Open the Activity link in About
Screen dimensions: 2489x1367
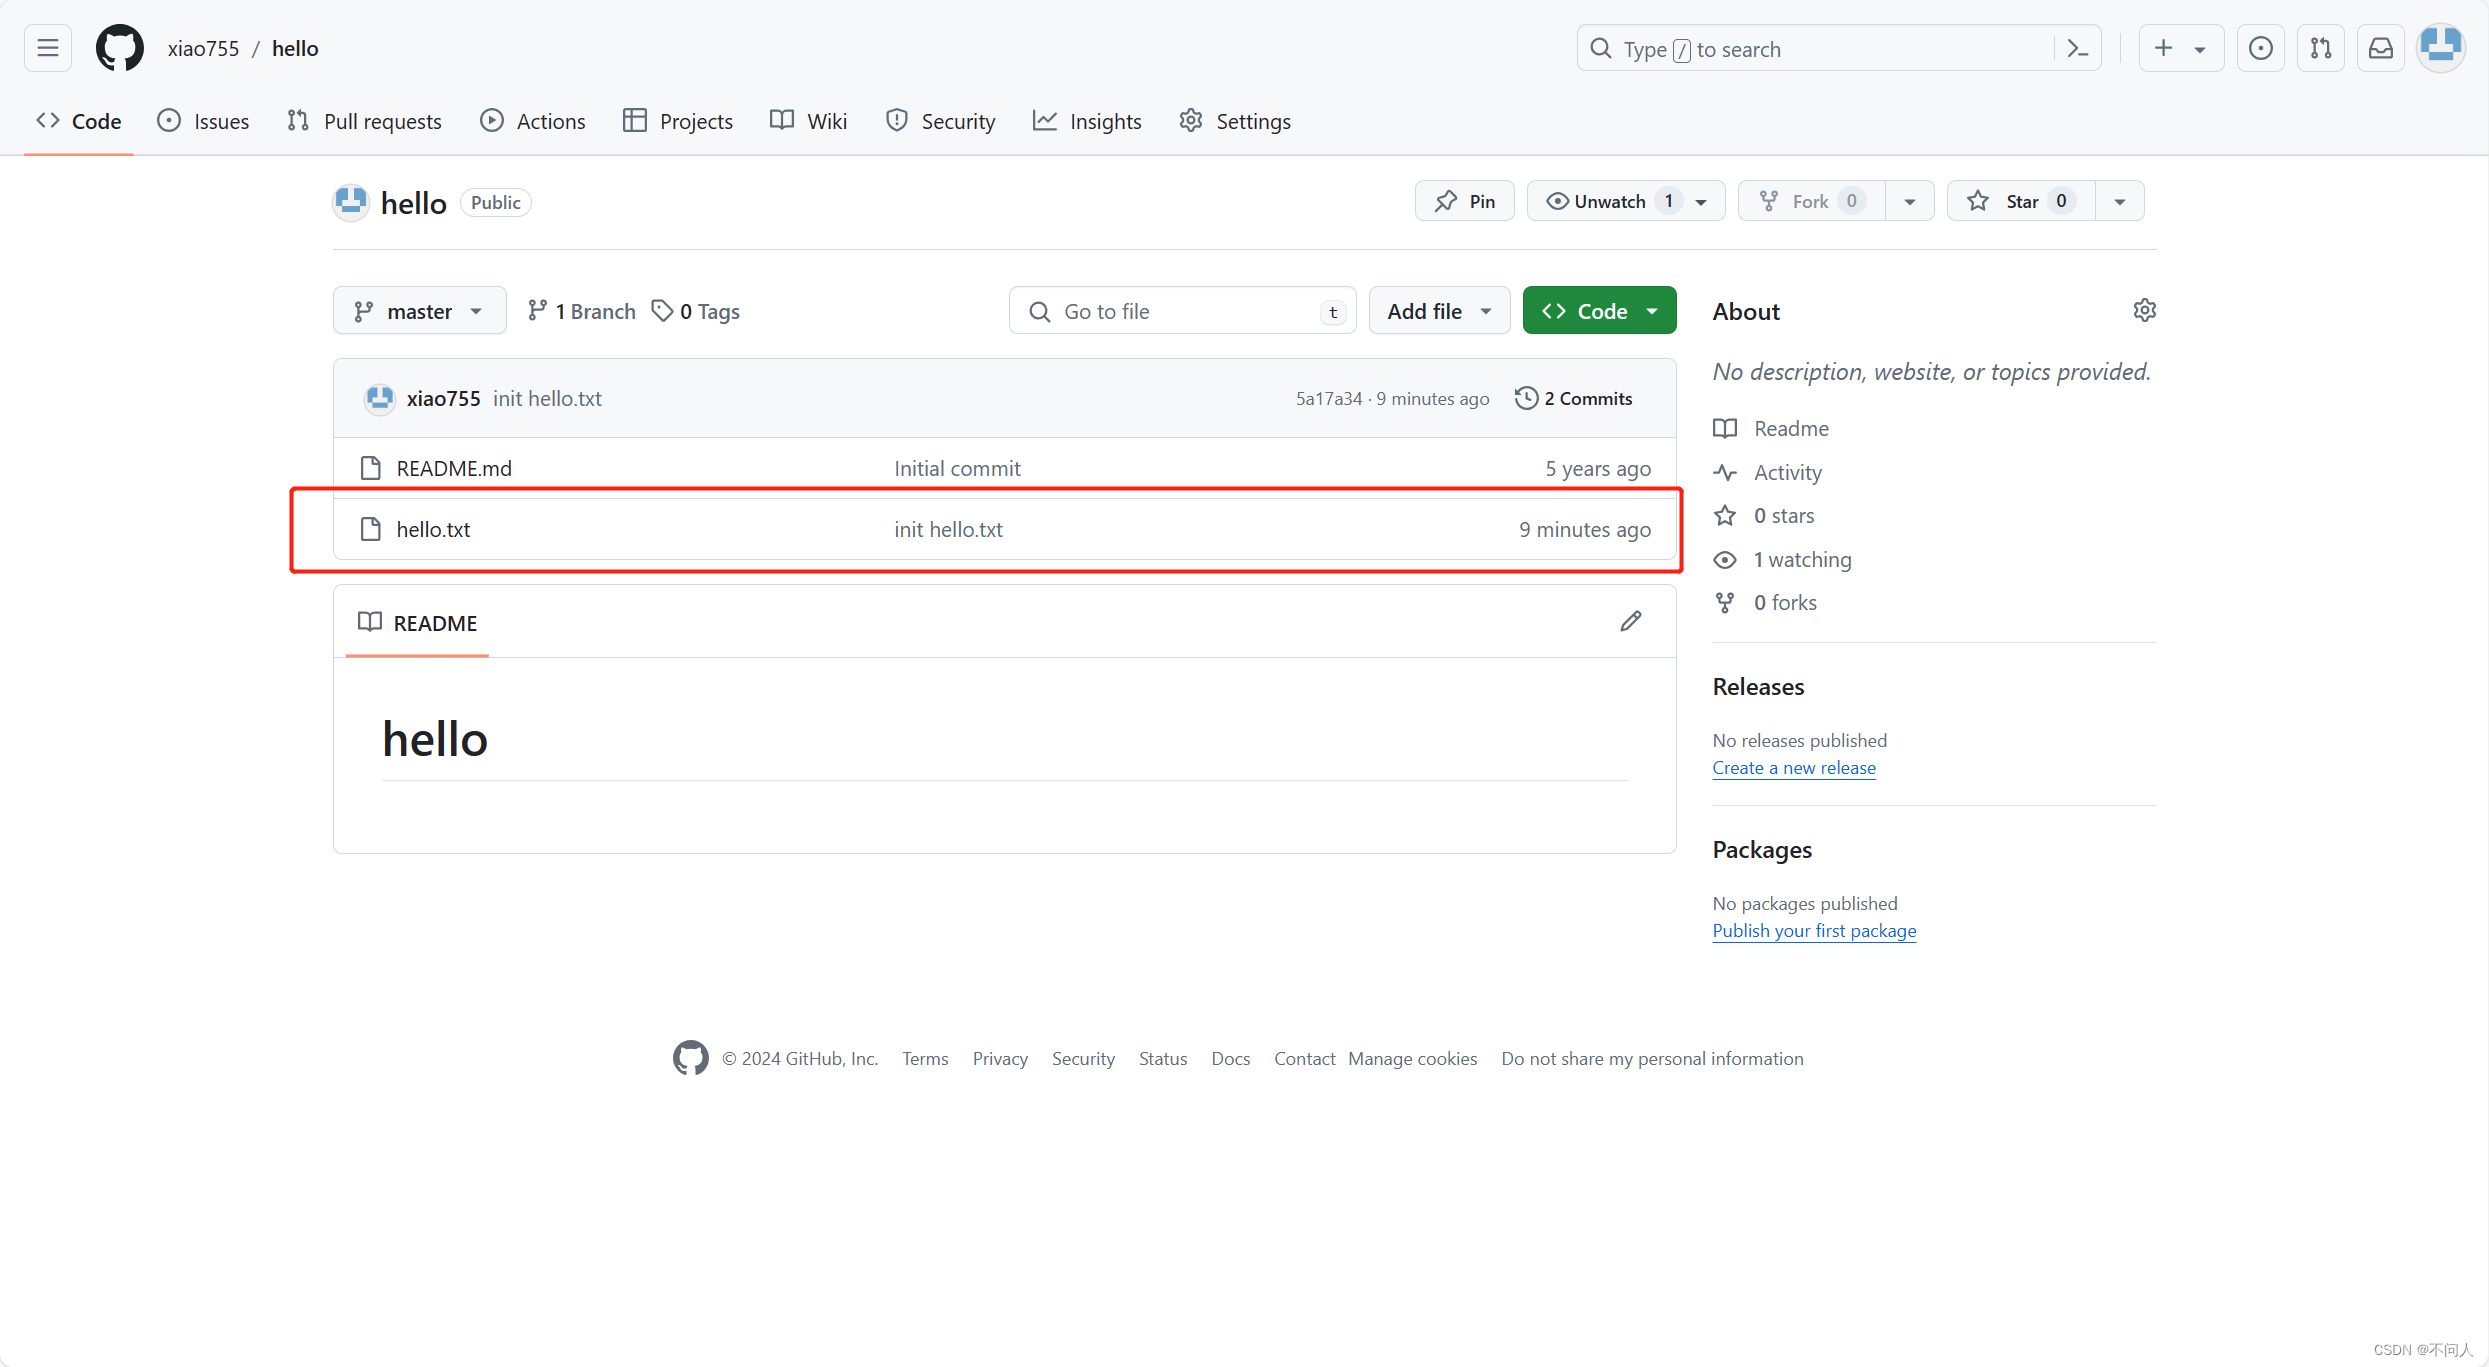[1767, 472]
